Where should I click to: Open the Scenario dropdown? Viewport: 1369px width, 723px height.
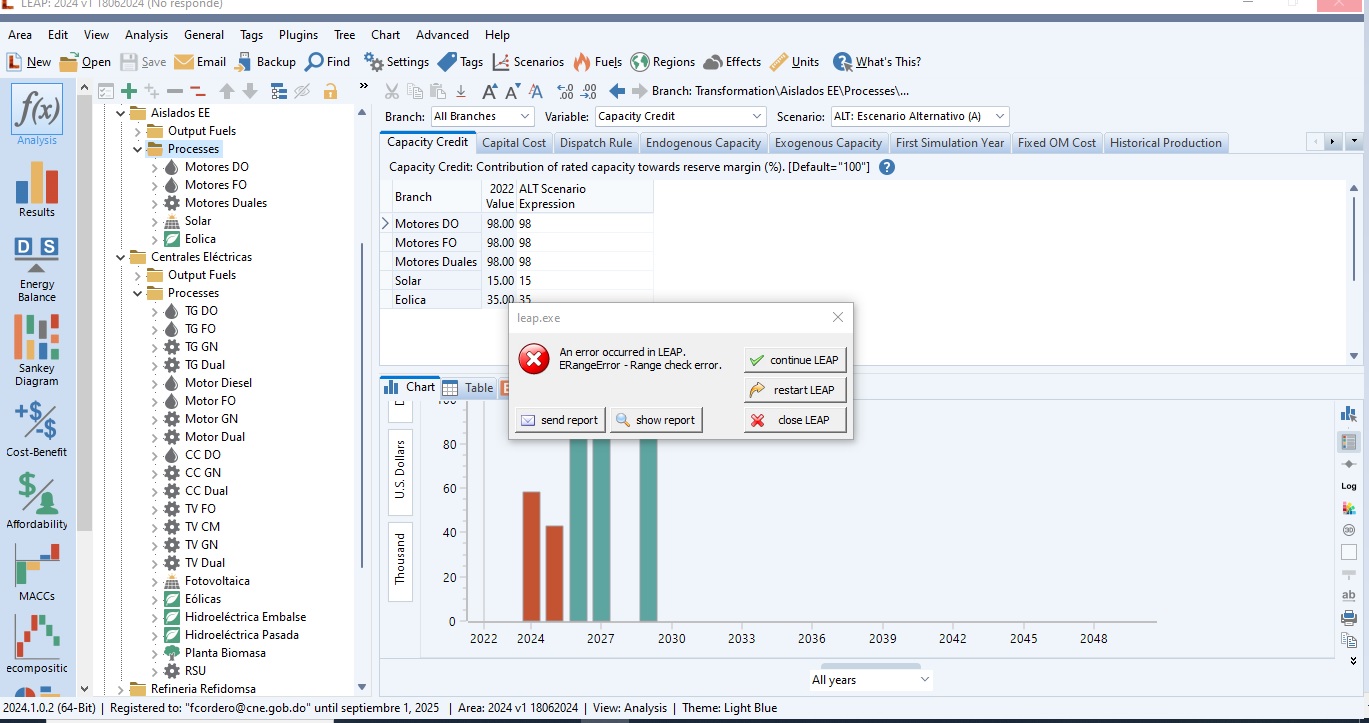(x=919, y=117)
